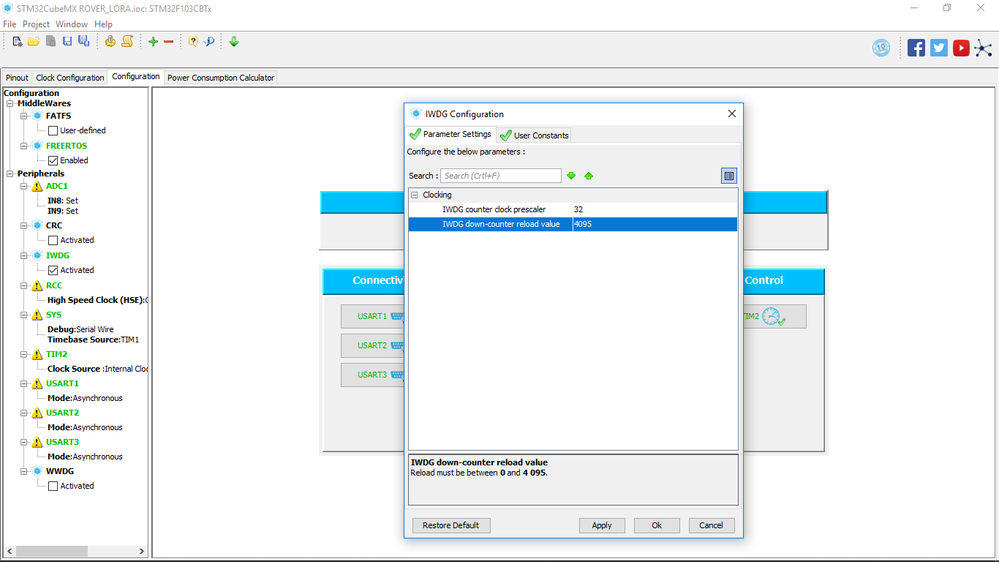999x562 pixels.
Task: Open the Help menu
Action: 103,24
